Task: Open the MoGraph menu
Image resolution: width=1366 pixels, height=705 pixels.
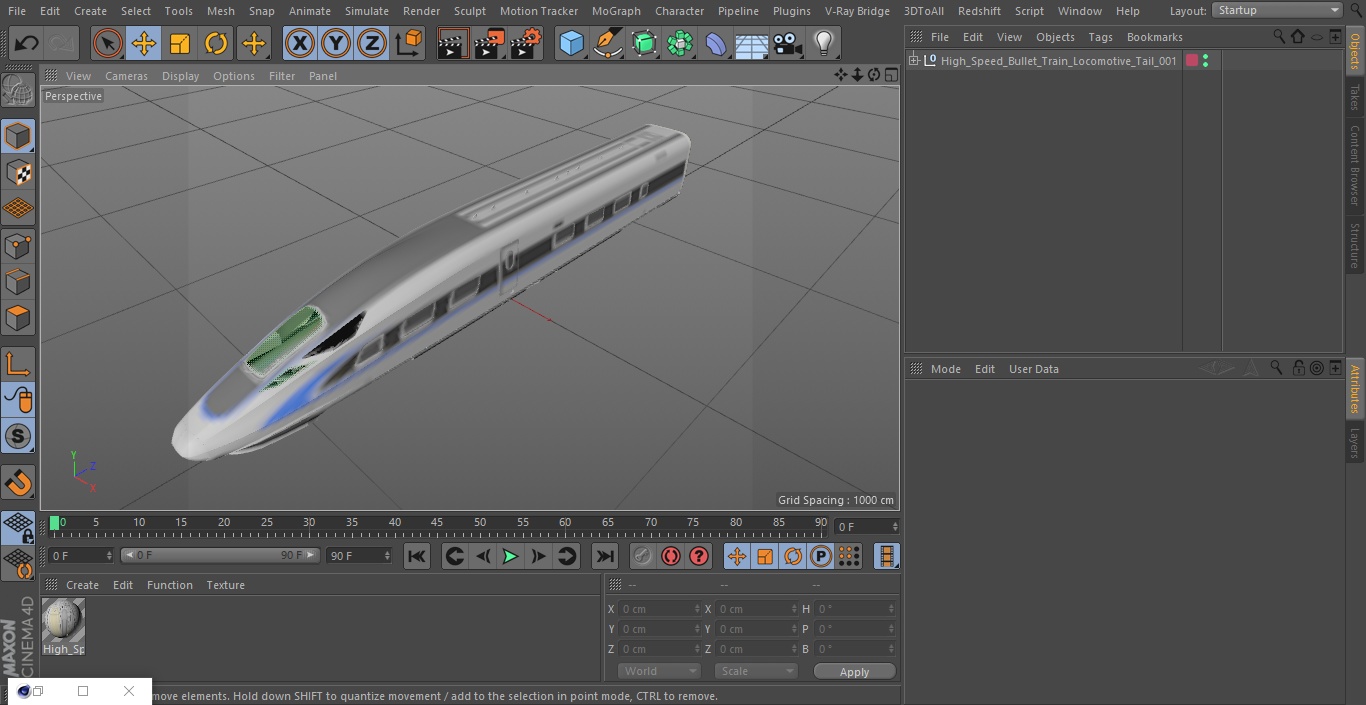Action: (616, 11)
